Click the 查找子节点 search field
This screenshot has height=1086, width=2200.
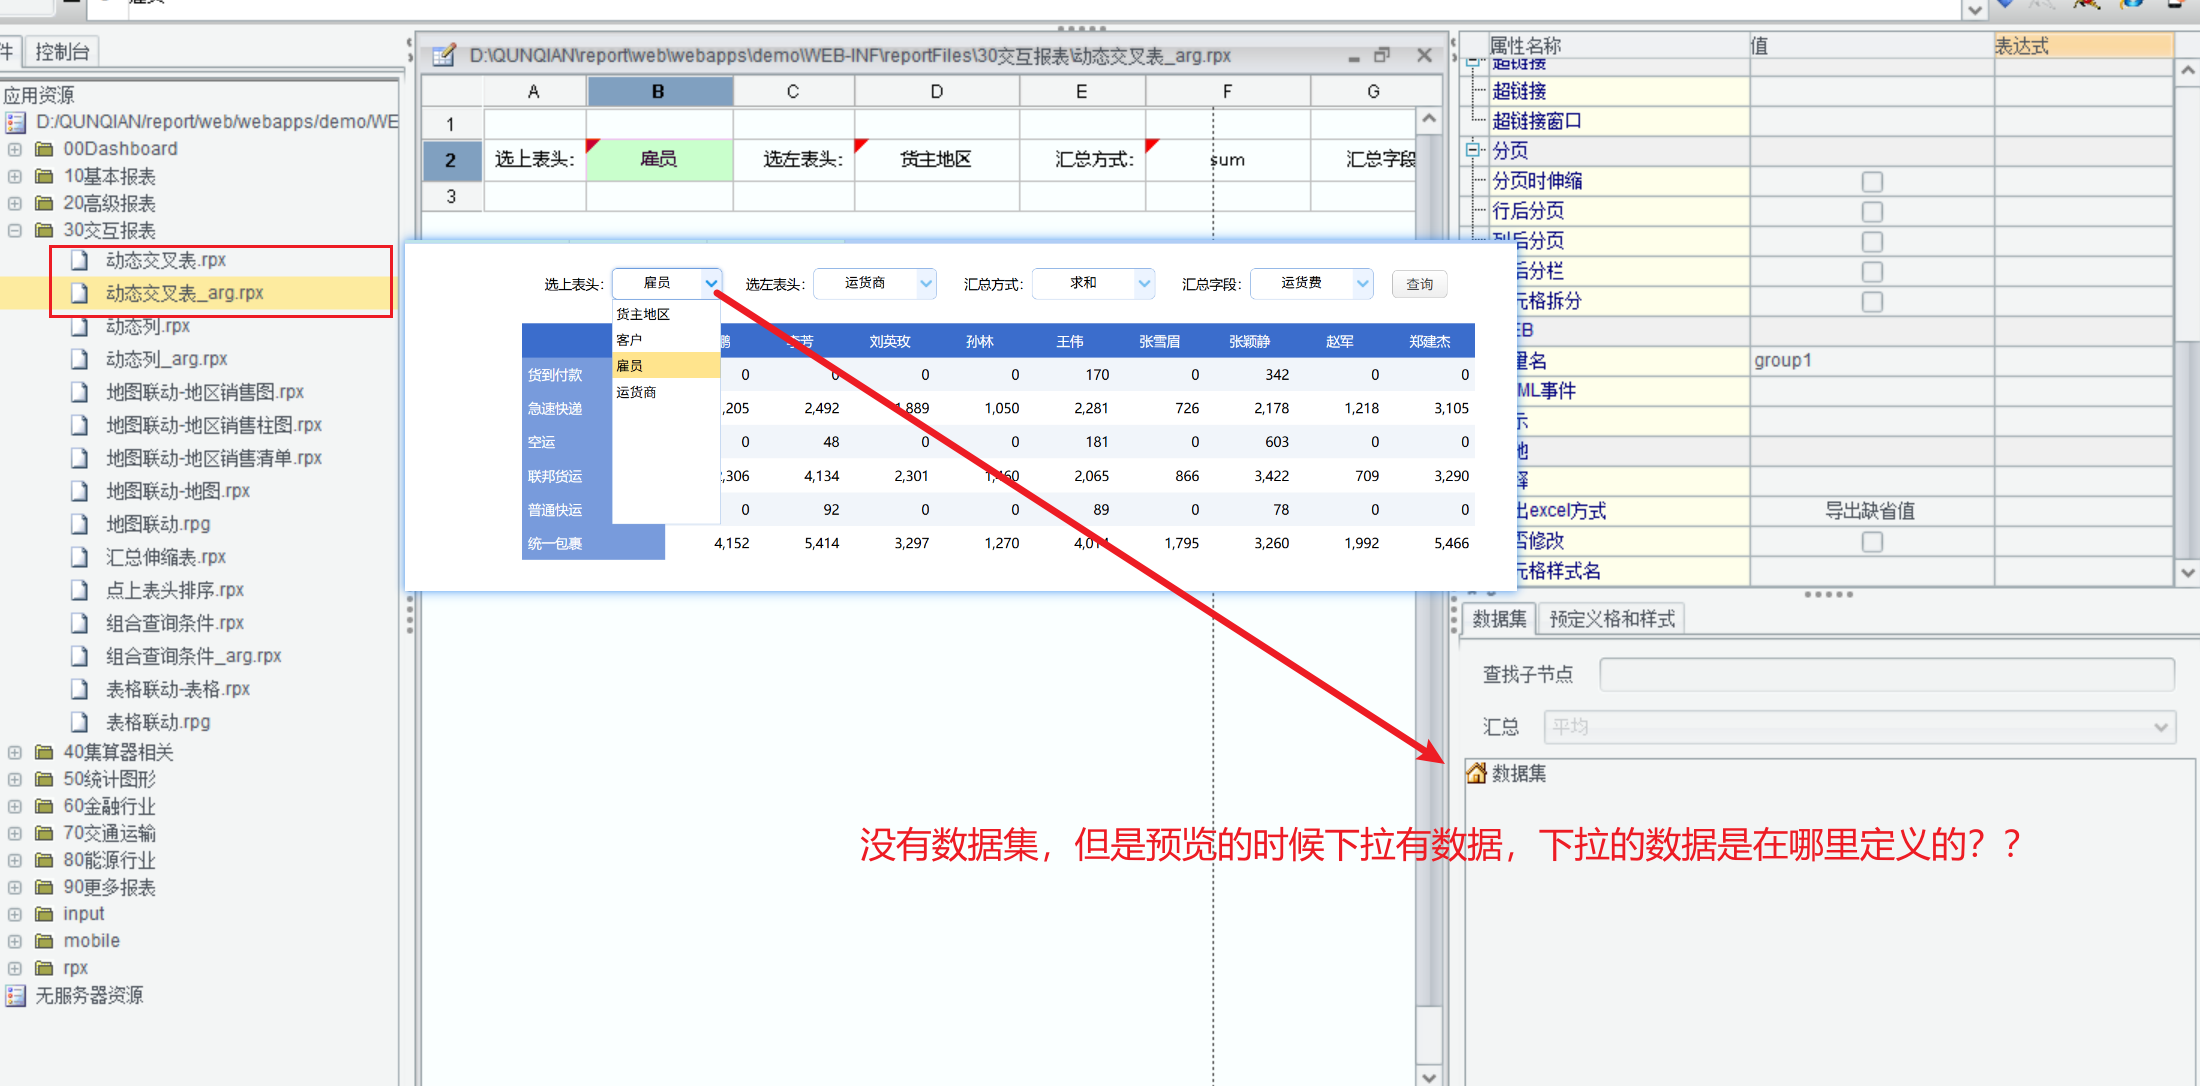point(1886,674)
